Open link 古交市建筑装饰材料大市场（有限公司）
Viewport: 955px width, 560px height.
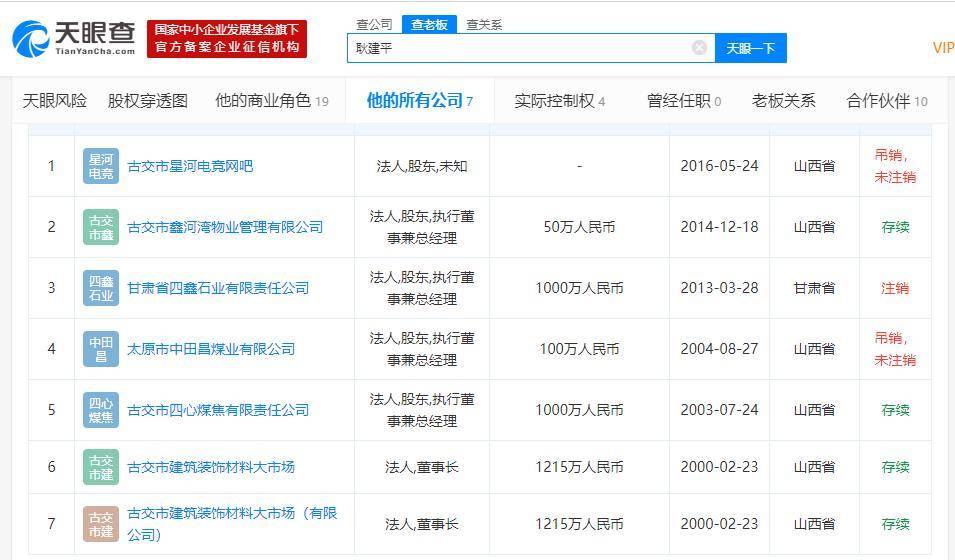coord(232,524)
